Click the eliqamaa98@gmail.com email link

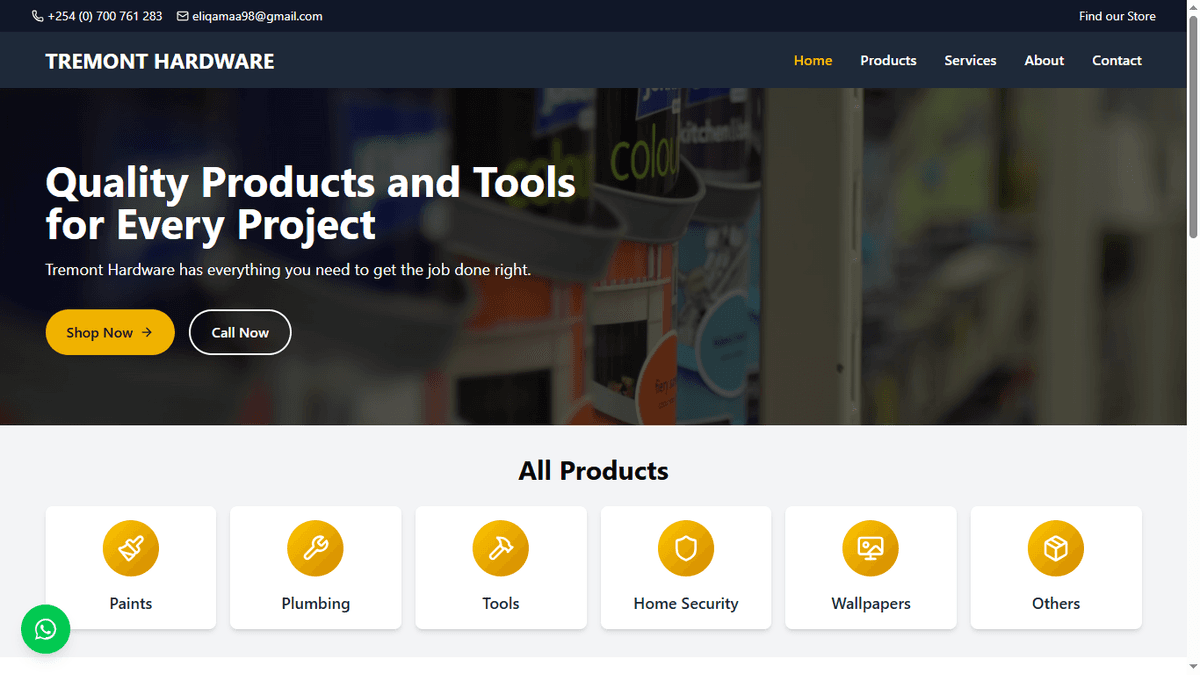(x=257, y=16)
